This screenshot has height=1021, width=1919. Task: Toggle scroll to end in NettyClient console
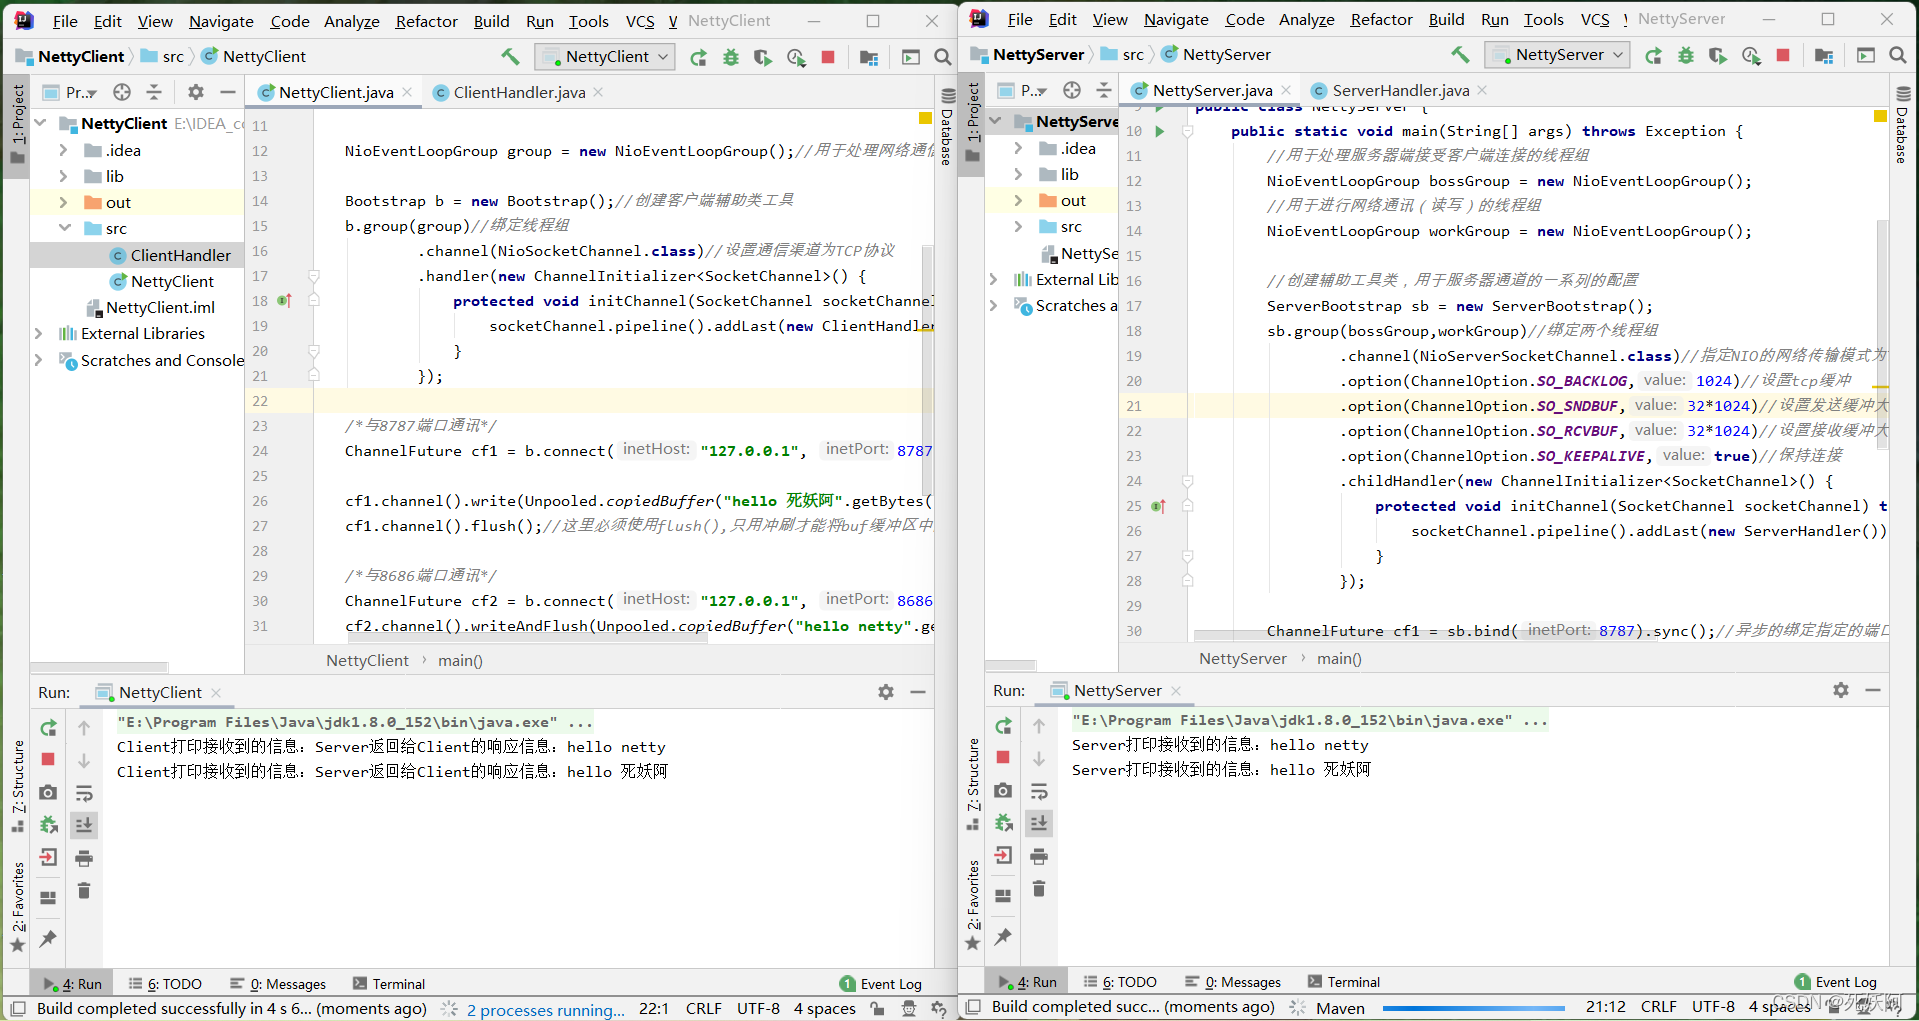click(x=84, y=825)
